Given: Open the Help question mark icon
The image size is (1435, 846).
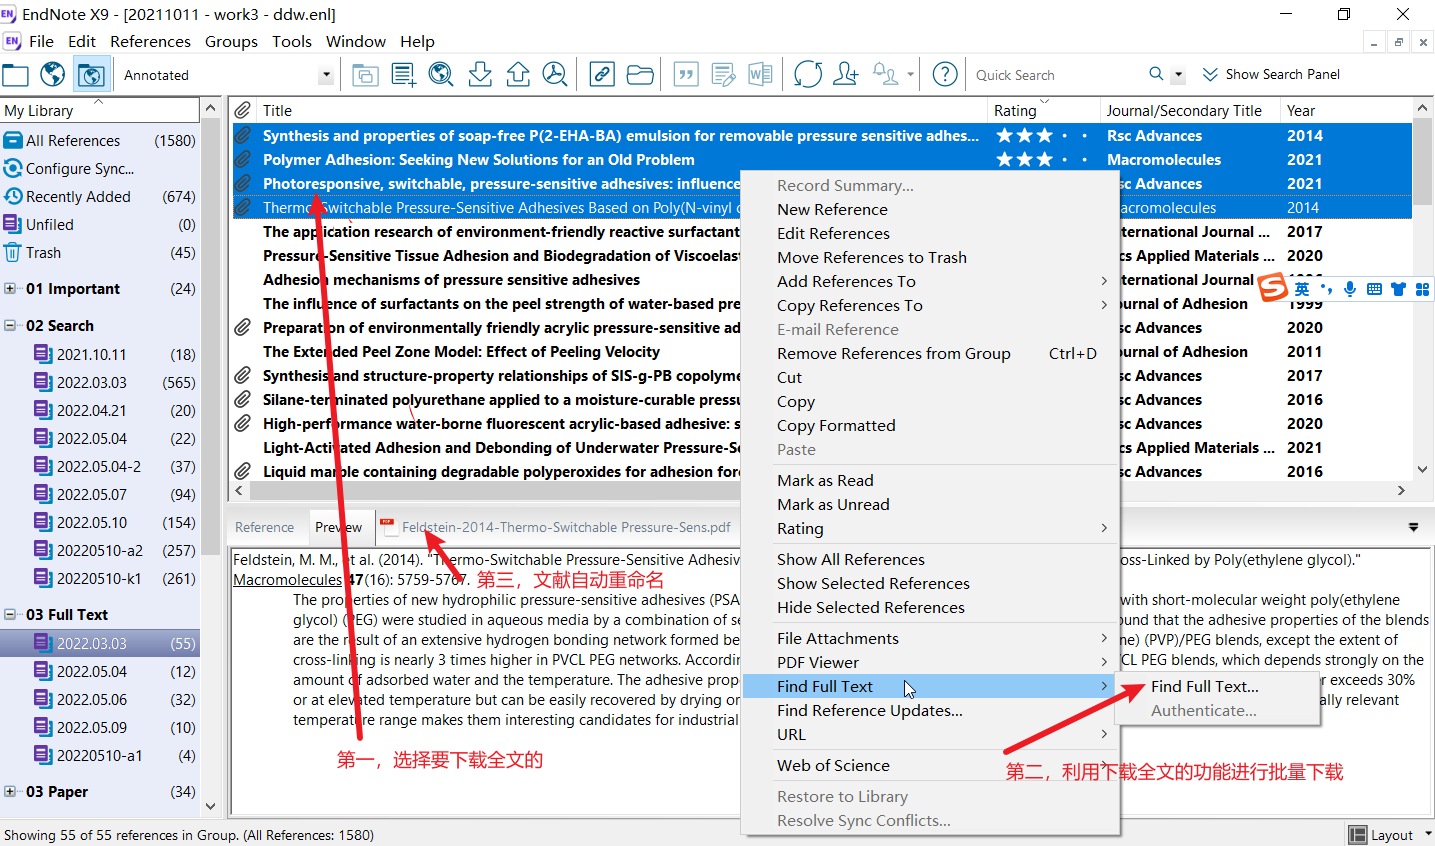Looking at the screenshot, I should [945, 75].
